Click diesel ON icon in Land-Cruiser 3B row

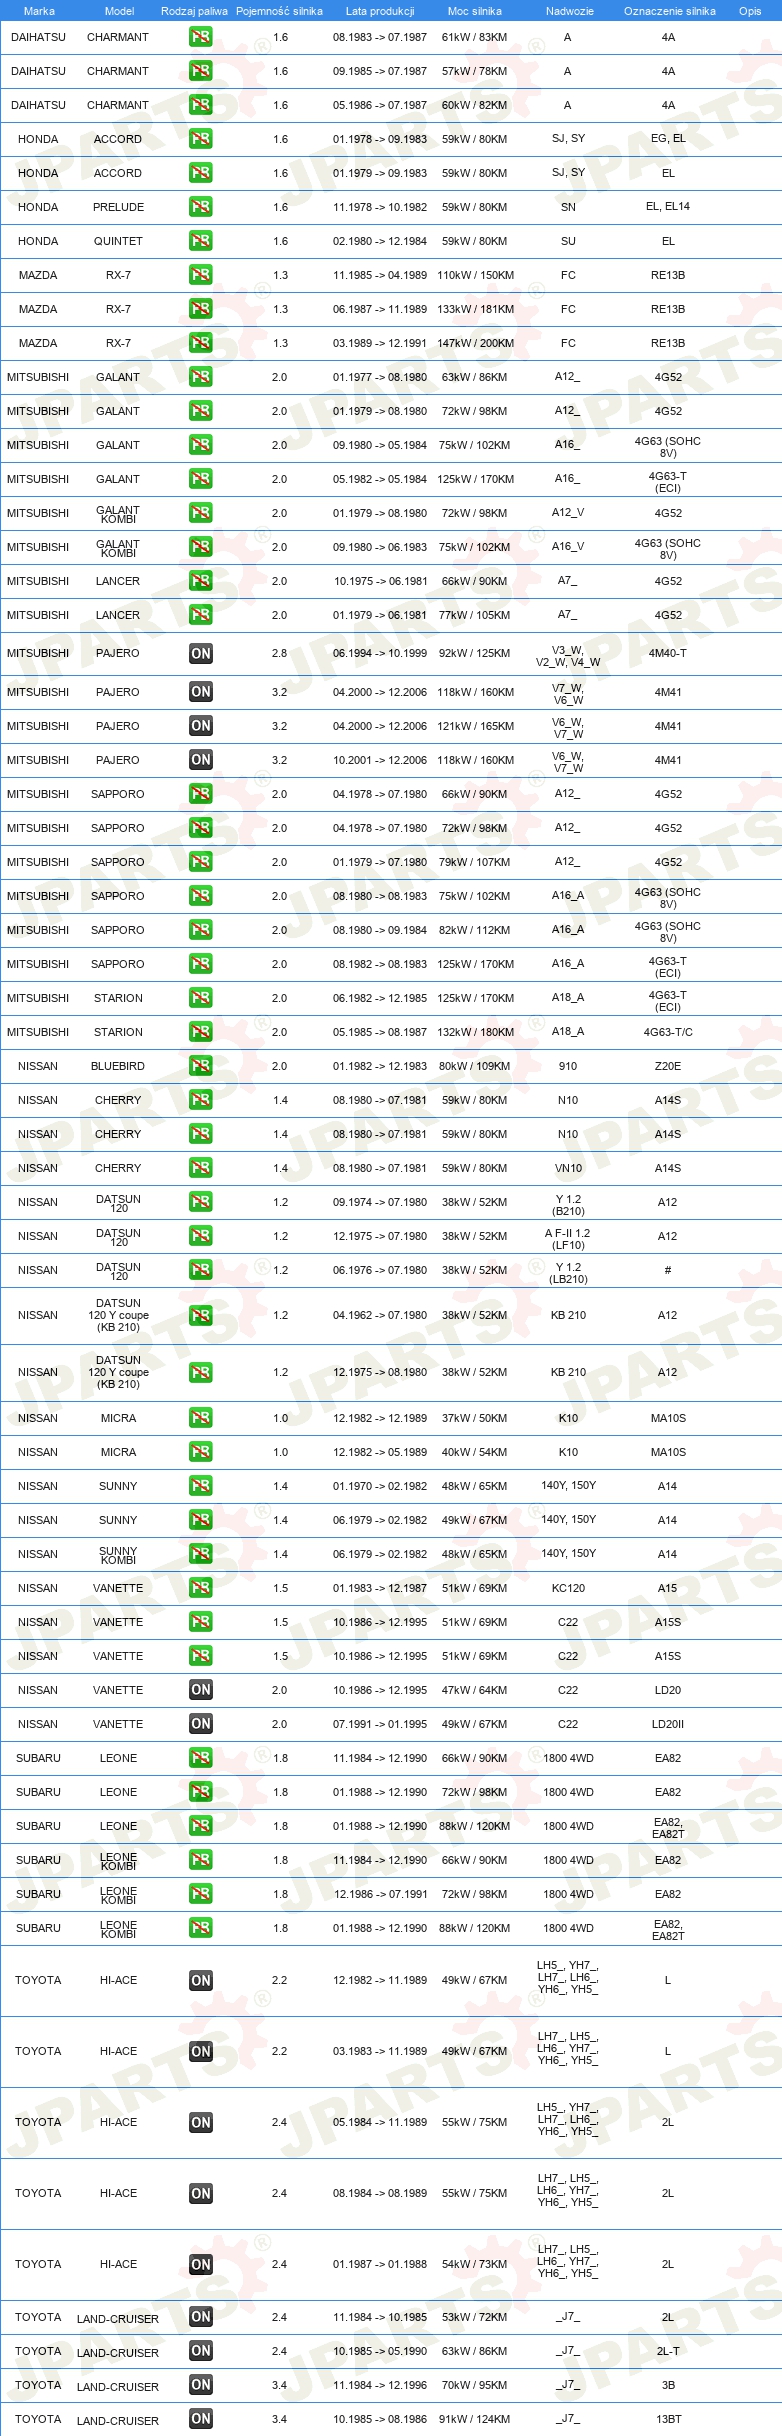[x=201, y=2385]
